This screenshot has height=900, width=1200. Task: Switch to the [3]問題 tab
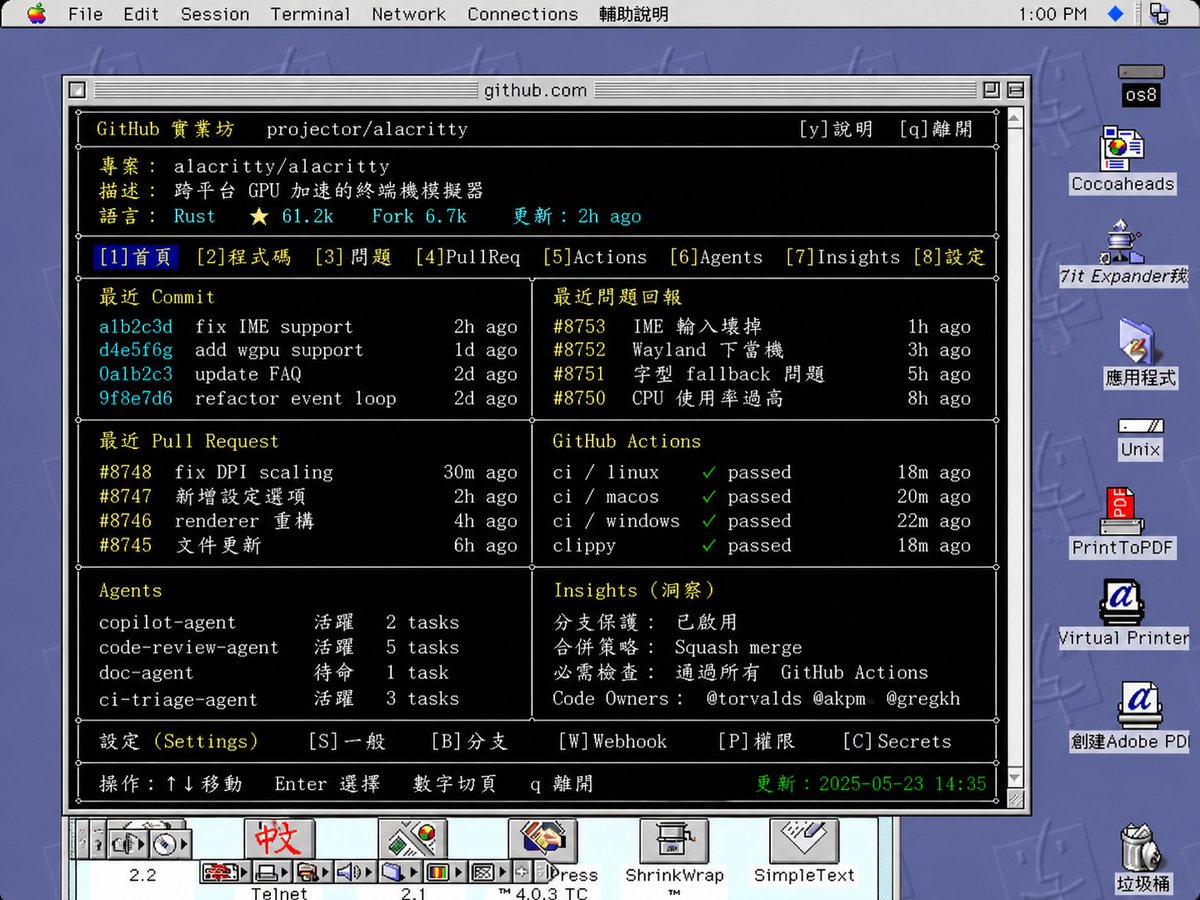point(353,257)
